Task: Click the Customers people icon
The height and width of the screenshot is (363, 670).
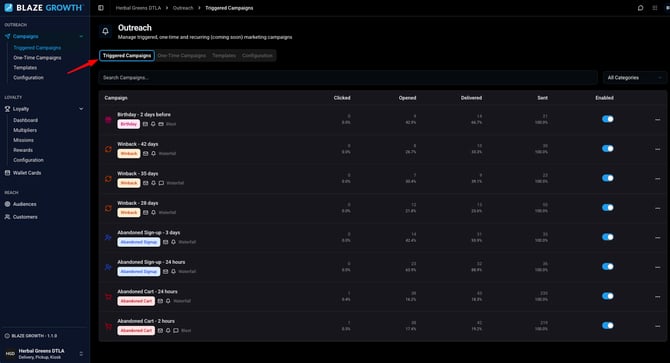Action: pos(7,217)
